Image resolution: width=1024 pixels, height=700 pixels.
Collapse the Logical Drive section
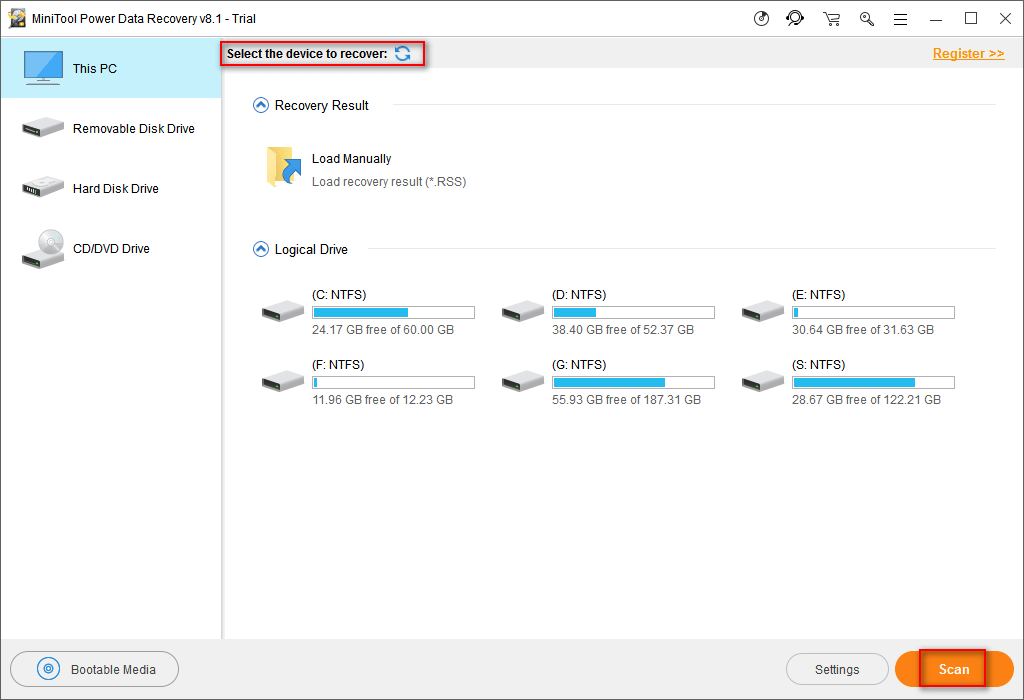261,249
